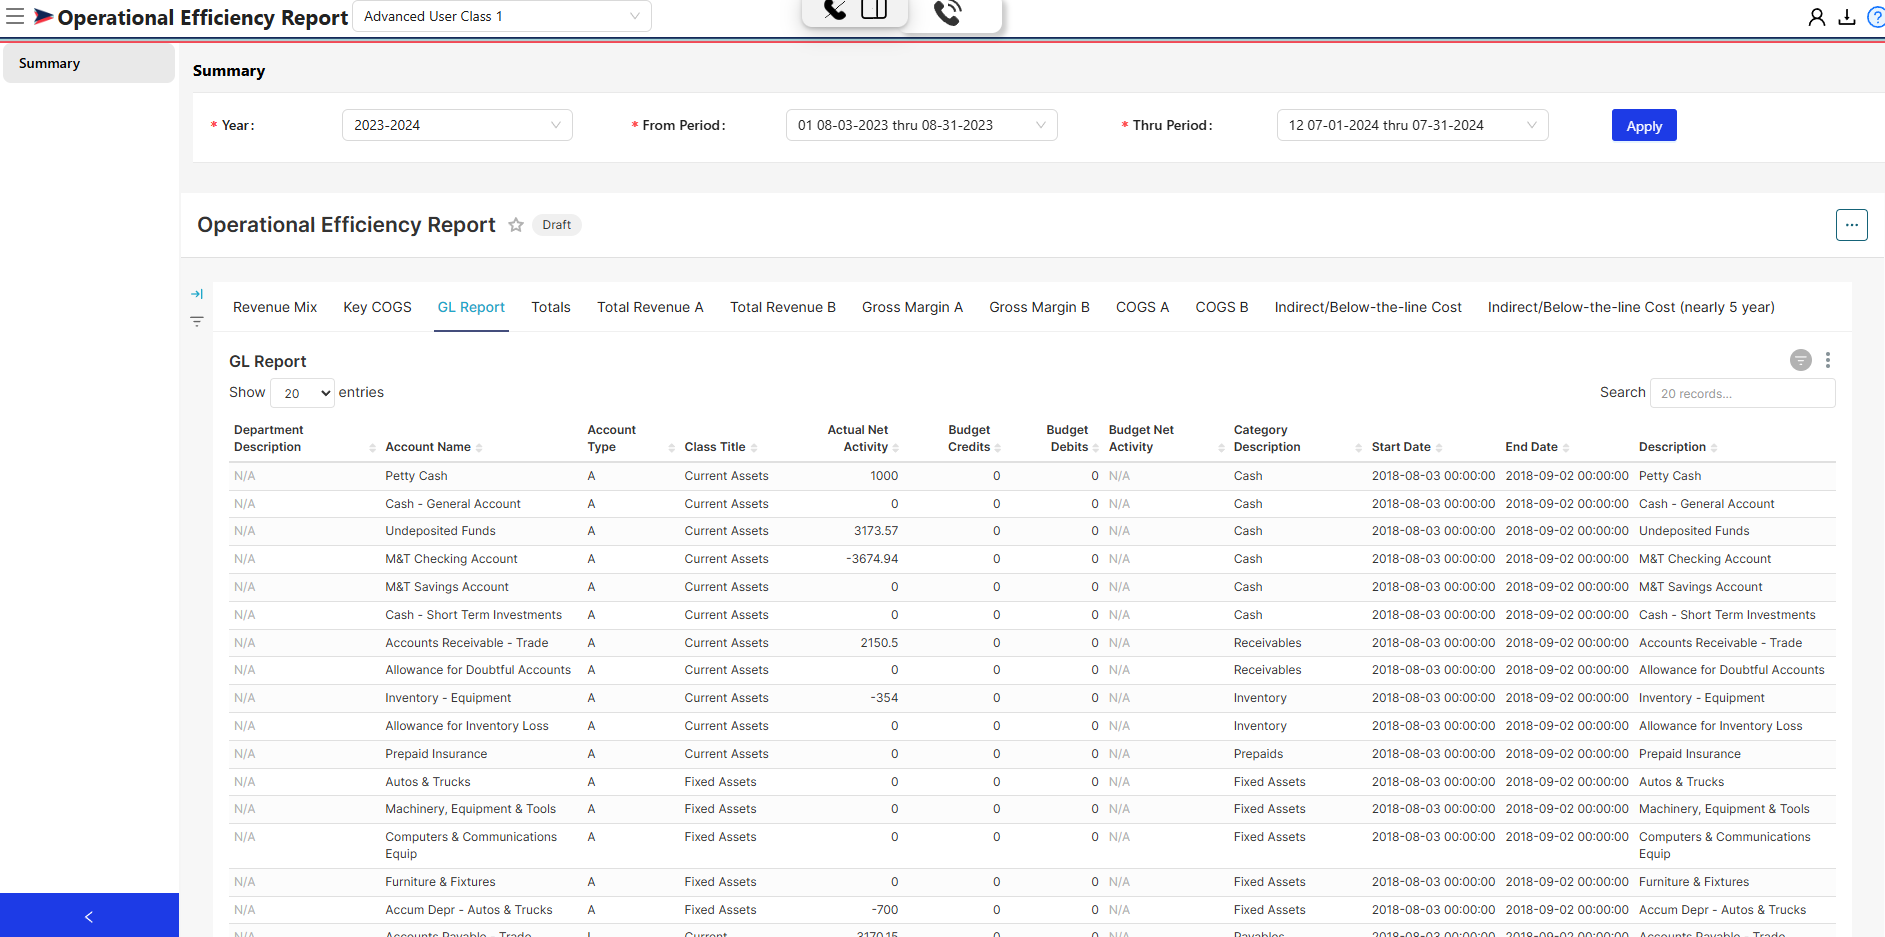Screen dimensions: 1885x937
Task: Open Indirect/Below-the-line Cost nearly 5 year tab
Action: [1631, 307]
